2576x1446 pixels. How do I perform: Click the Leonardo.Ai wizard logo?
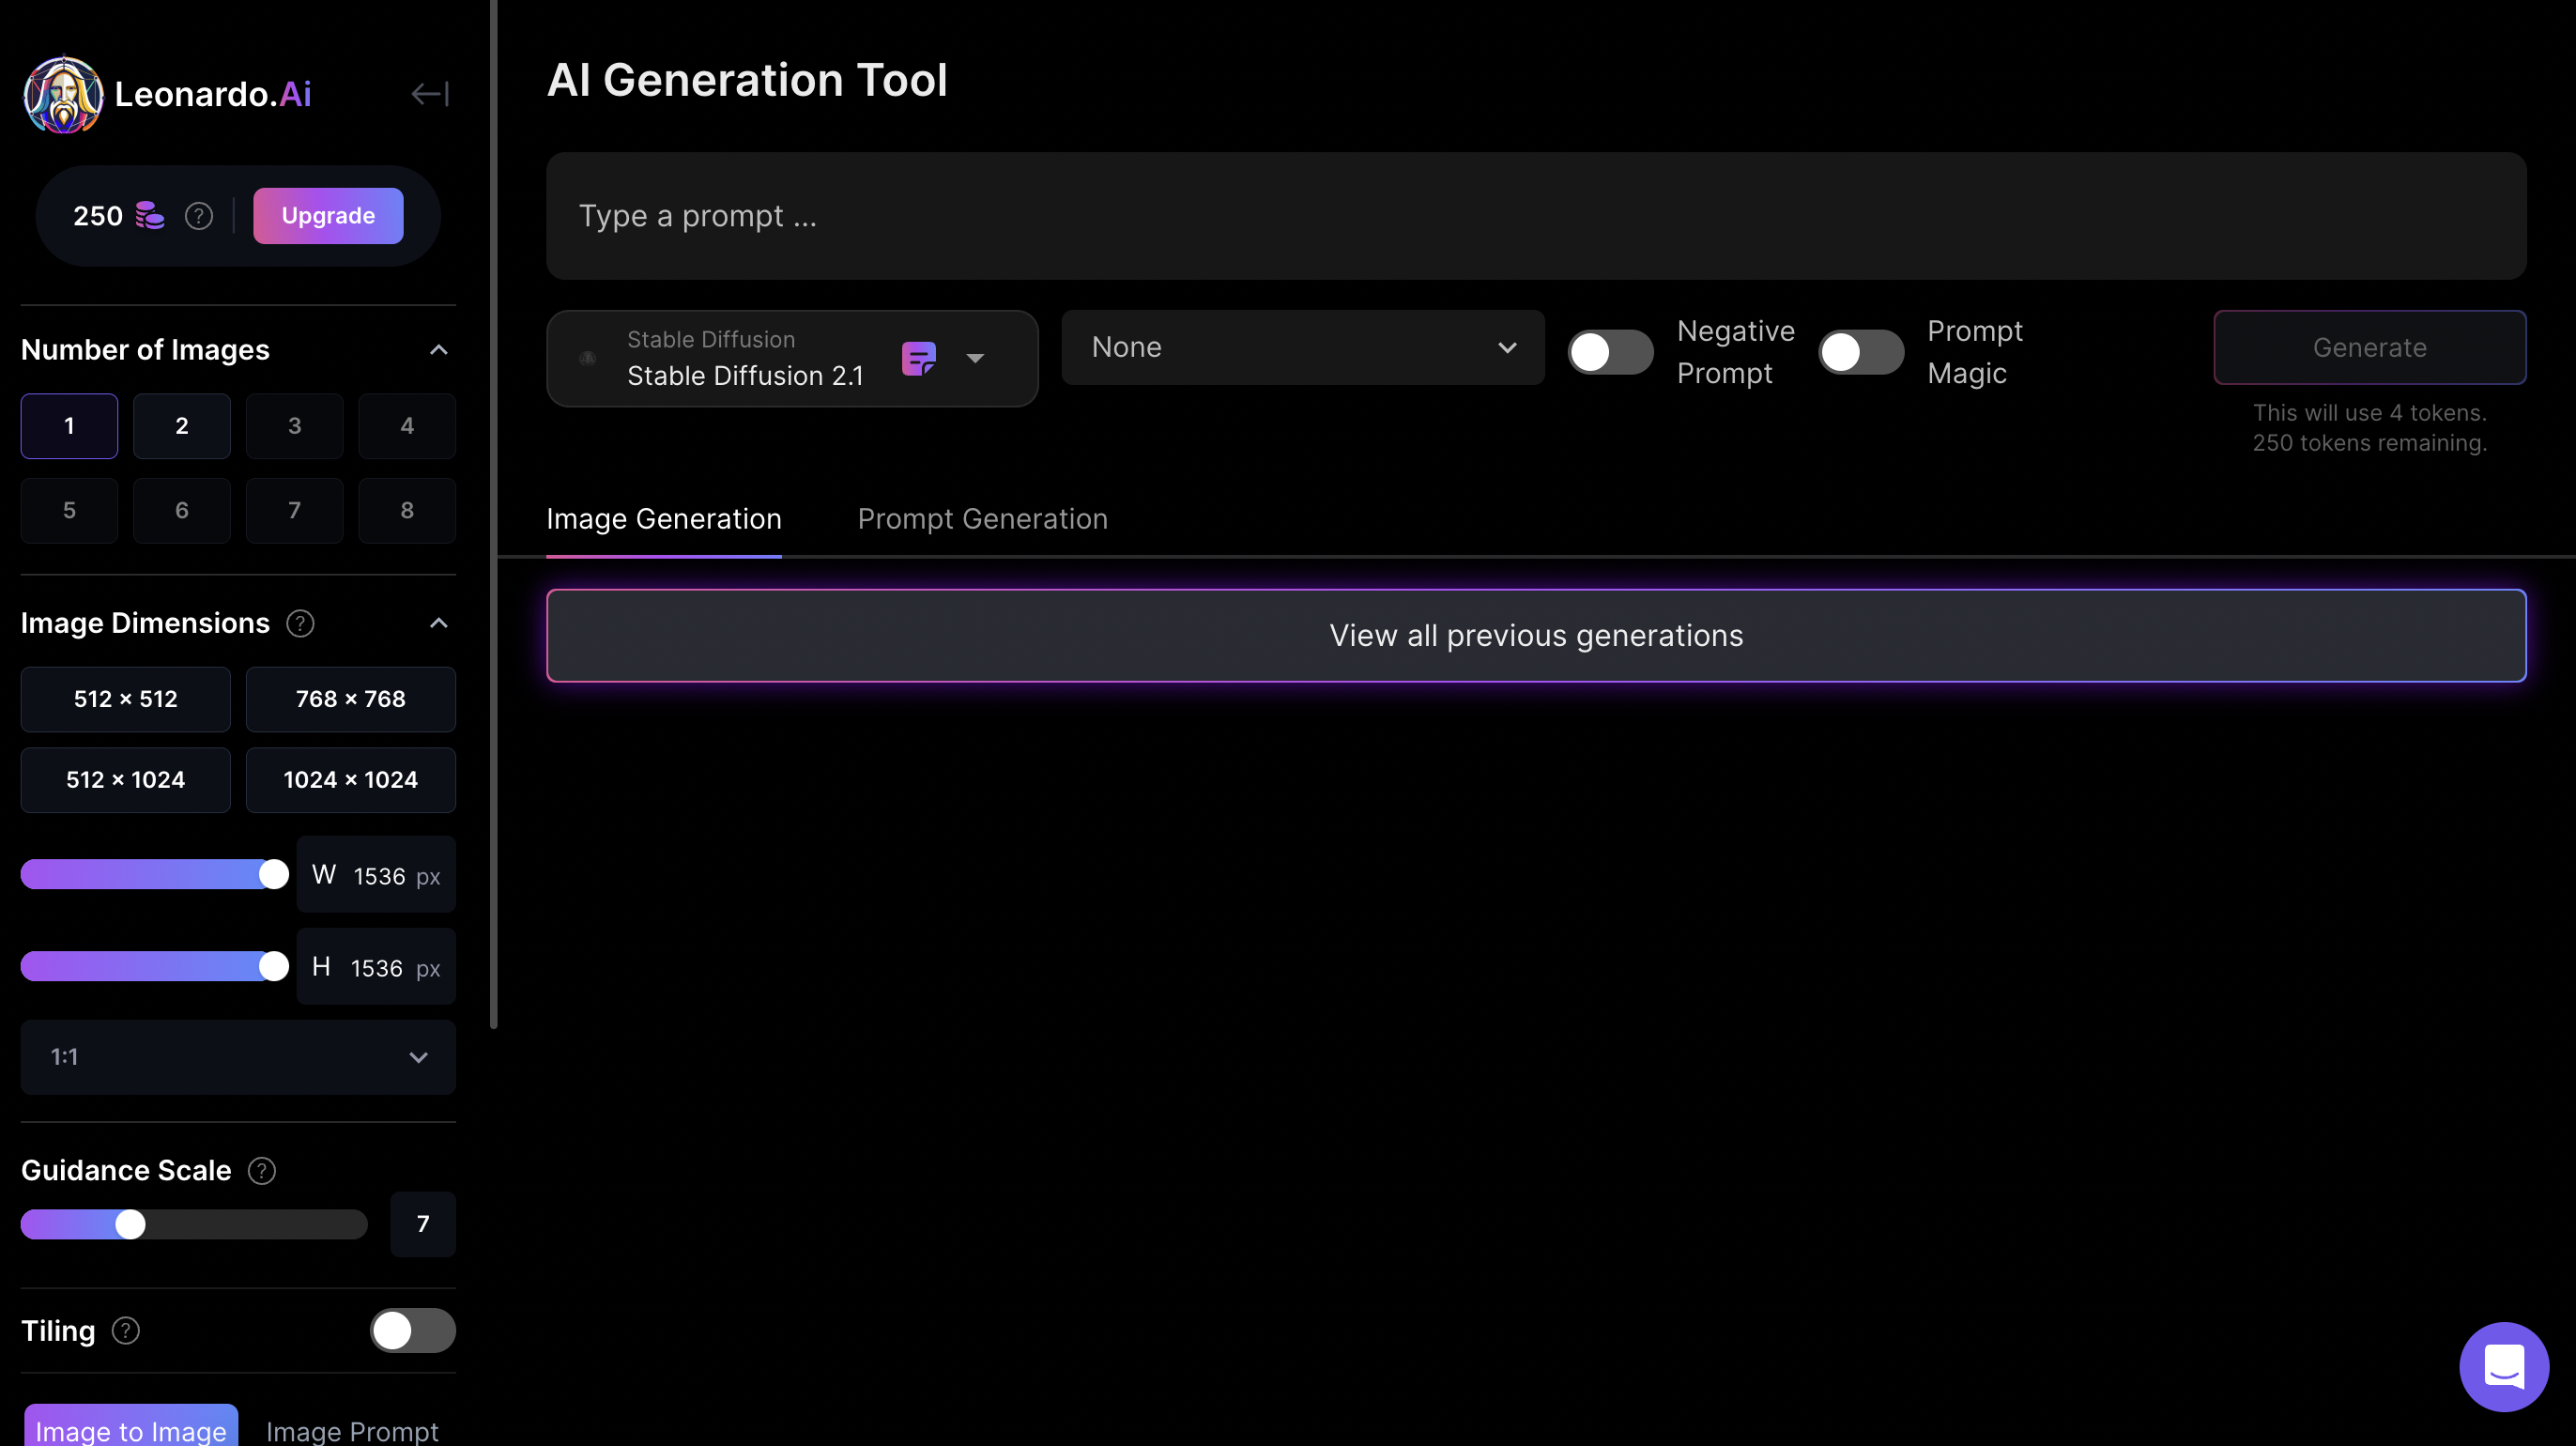pos(63,95)
